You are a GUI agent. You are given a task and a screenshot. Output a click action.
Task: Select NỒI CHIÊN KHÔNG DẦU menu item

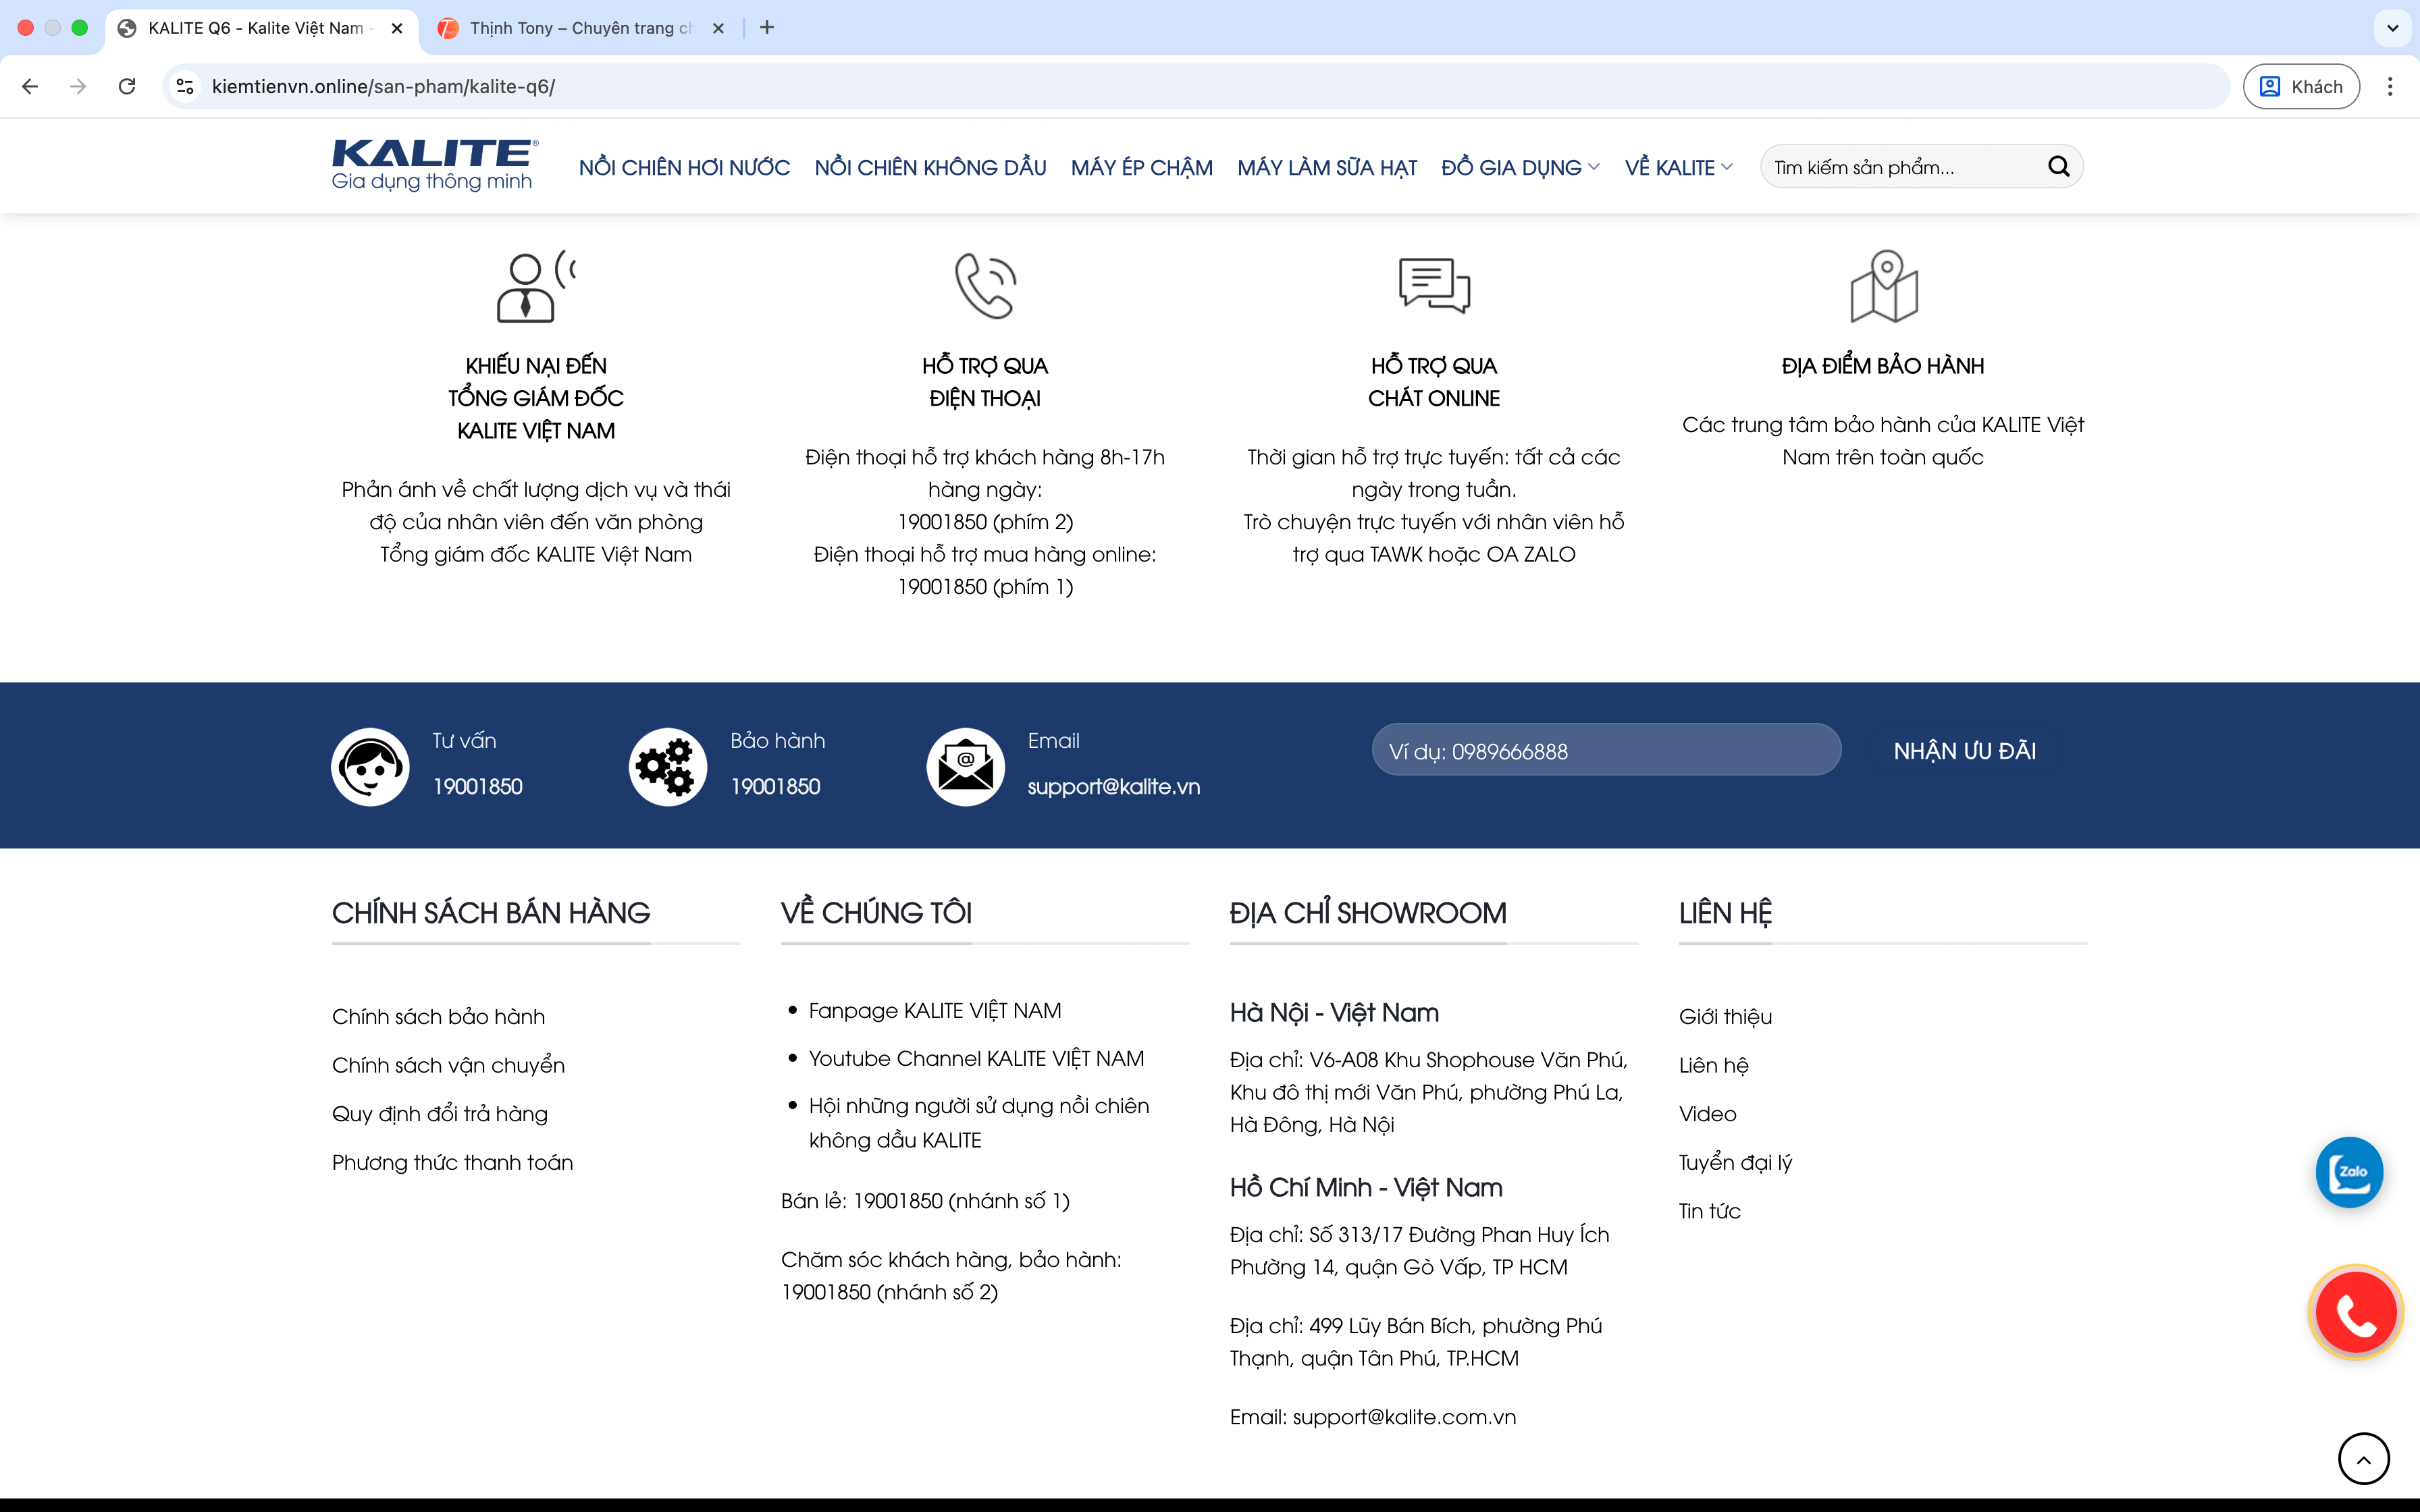pyautogui.click(x=930, y=167)
